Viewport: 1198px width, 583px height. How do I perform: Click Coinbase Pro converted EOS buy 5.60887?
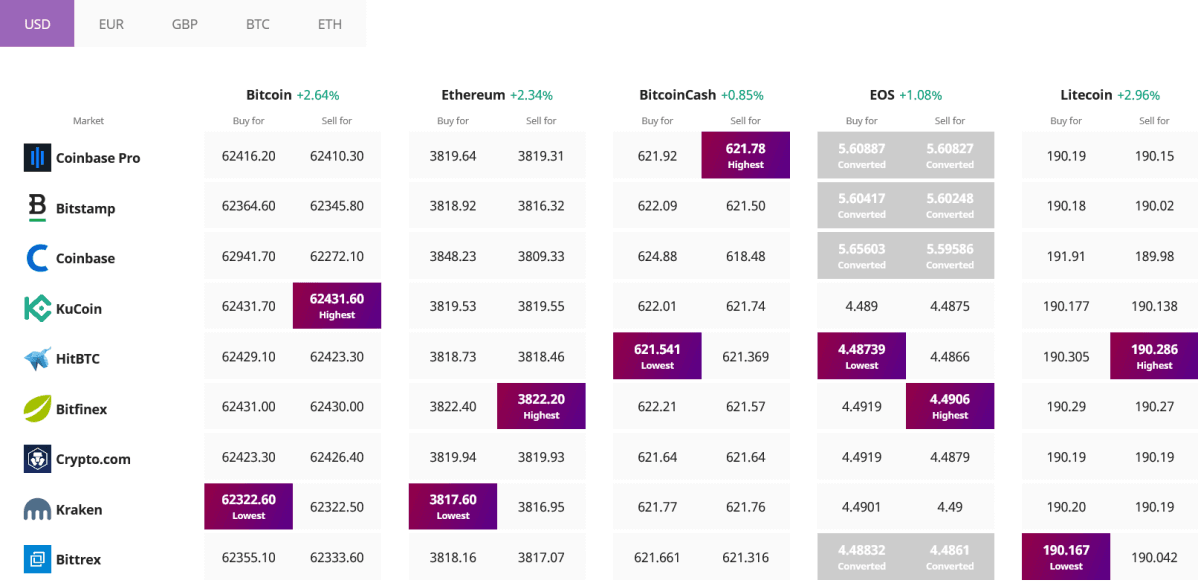coord(862,155)
